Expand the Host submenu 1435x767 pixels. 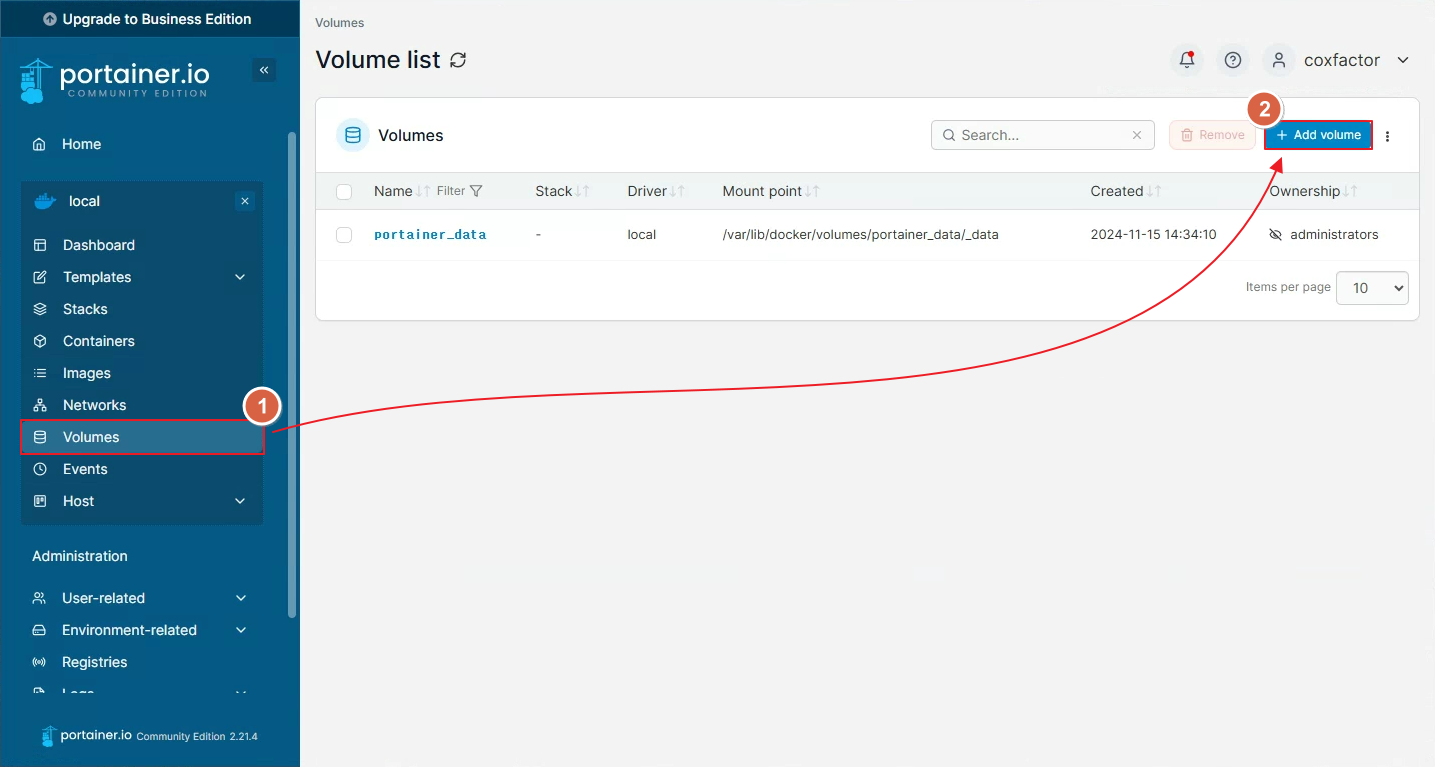pos(240,501)
